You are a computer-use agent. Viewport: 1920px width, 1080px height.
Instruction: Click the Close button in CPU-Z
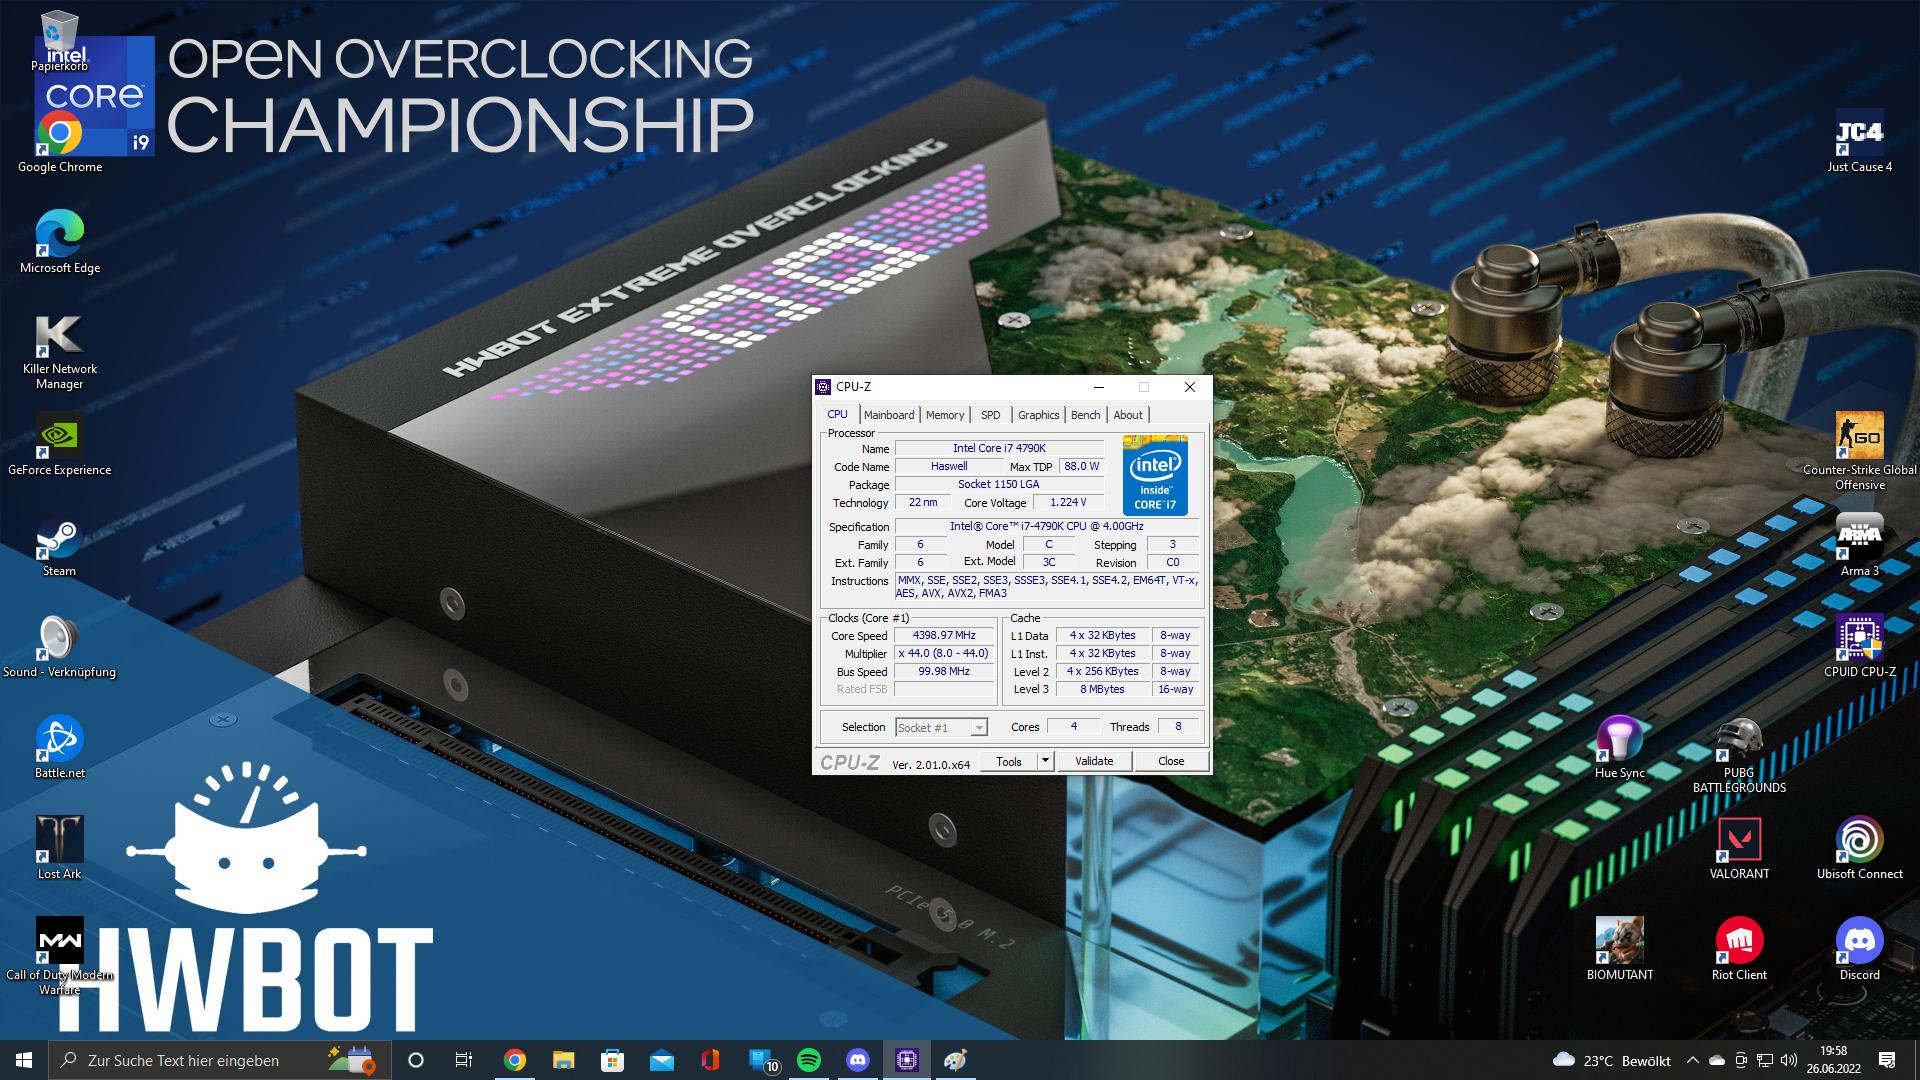[1171, 761]
